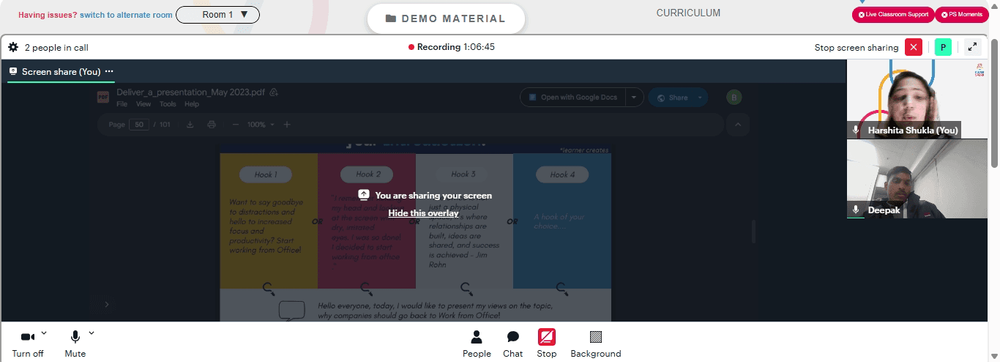Click magnifier icon under Hook 1
The image size is (1000, 362).
pos(269,289)
